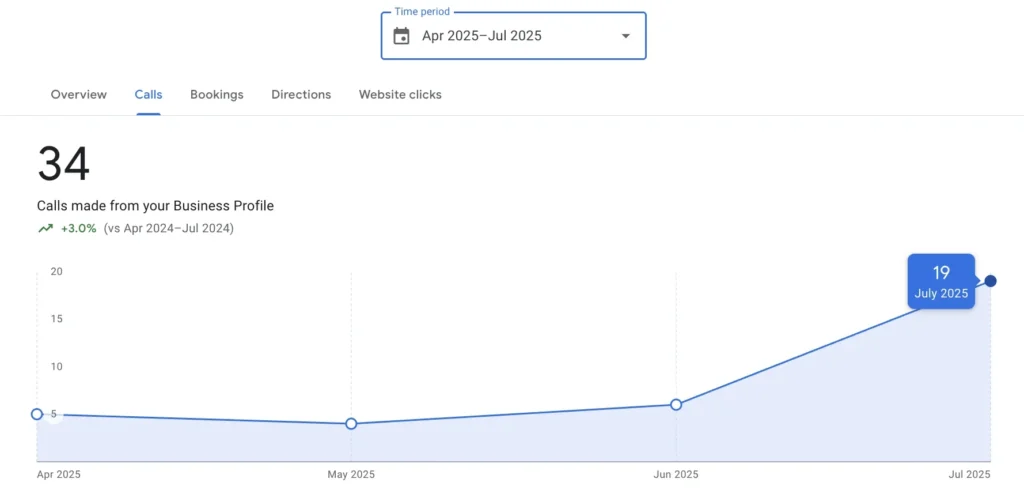Click the calendar icon in Time period field
The image size is (1024, 490).
tap(402, 36)
